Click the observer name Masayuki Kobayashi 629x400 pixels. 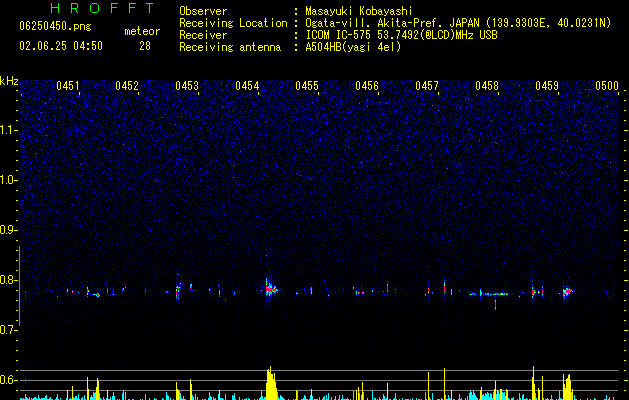coord(359,11)
